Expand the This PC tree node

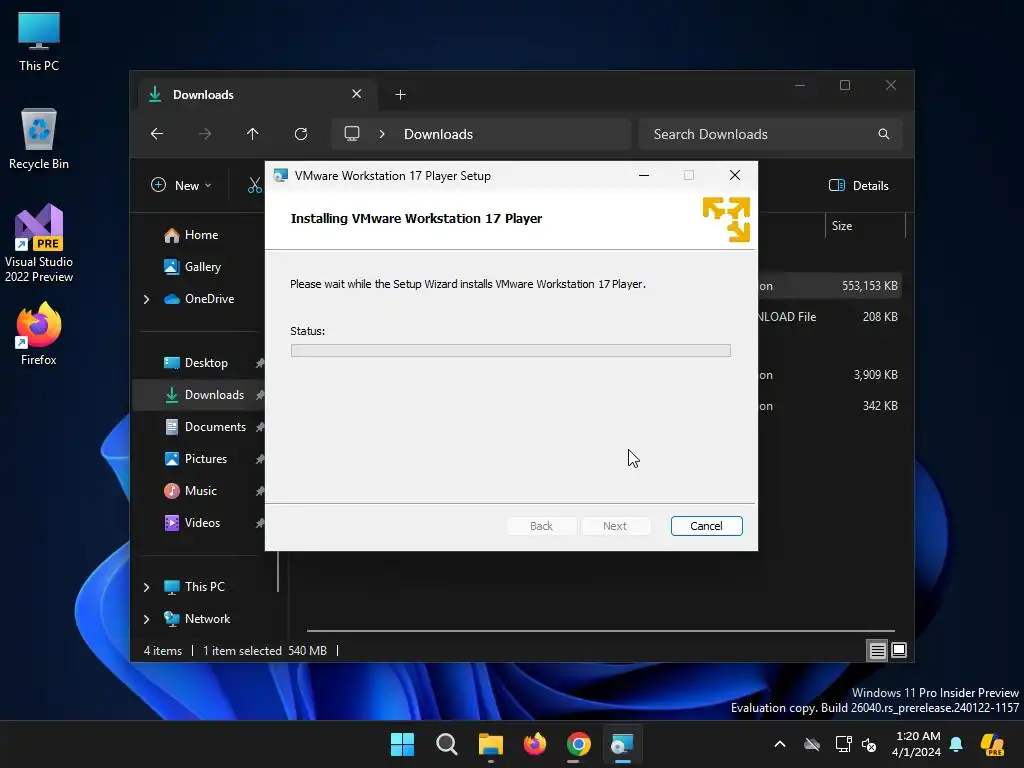146,587
